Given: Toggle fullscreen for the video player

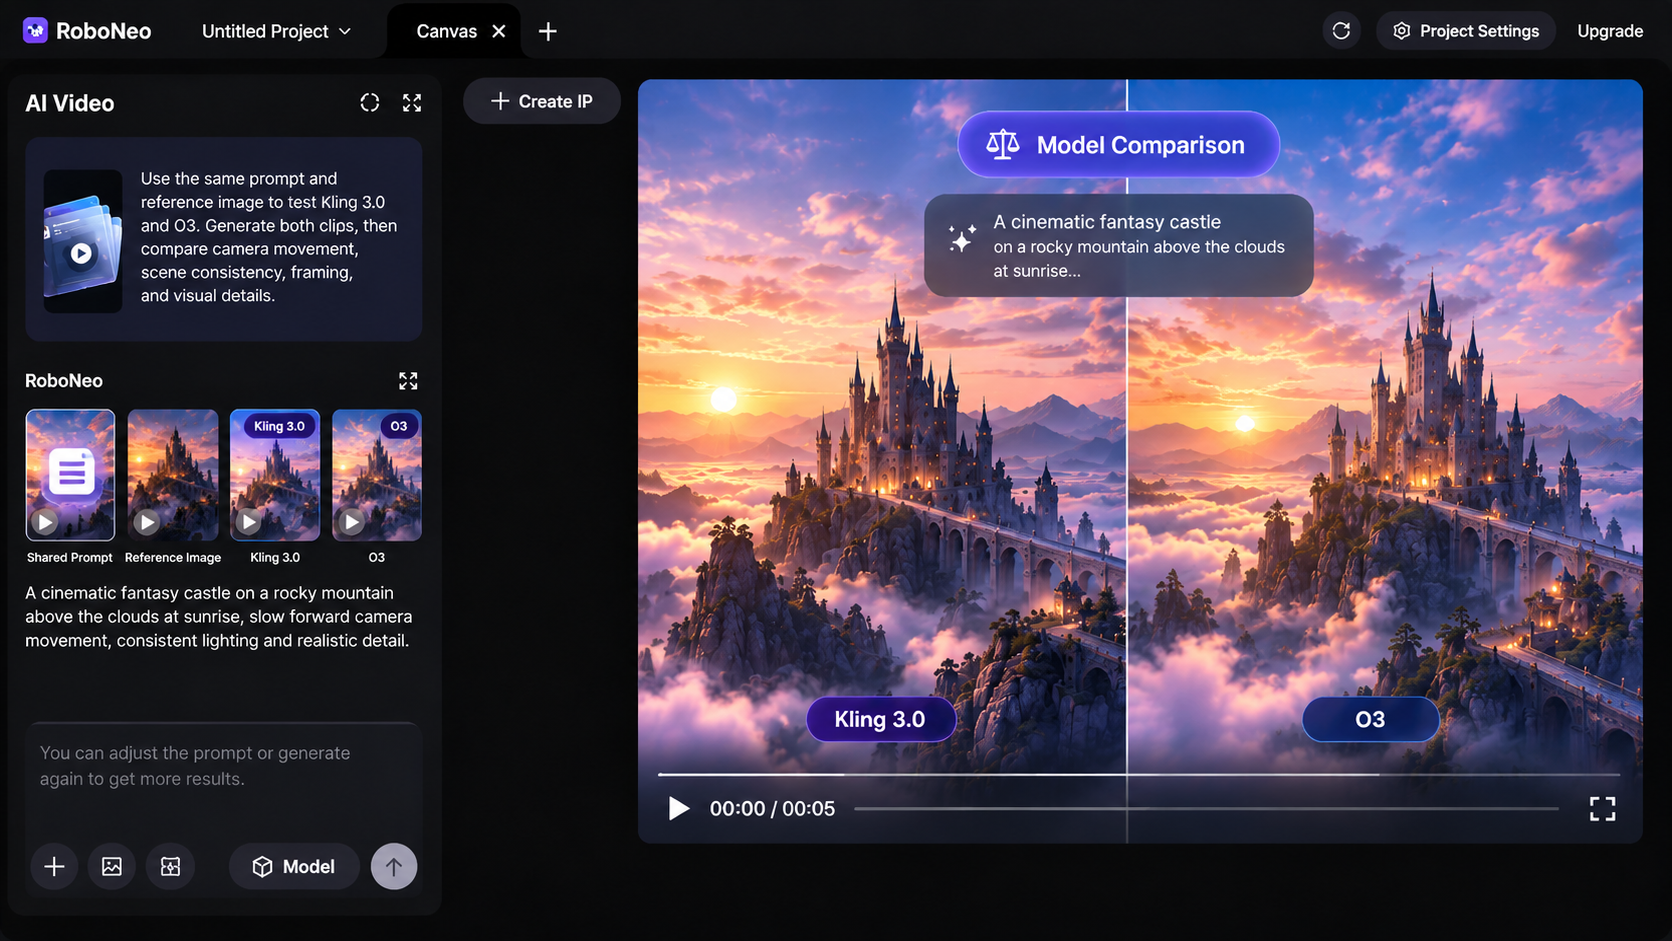Looking at the screenshot, I should pos(1602,808).
